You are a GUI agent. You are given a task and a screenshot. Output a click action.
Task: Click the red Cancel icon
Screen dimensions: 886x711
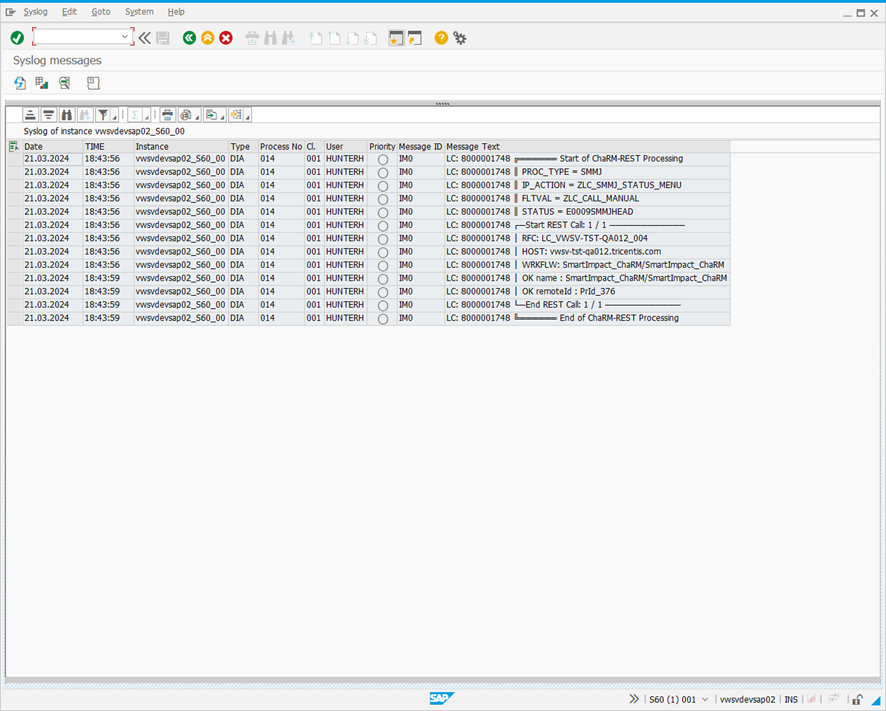(x=226, y=38)
